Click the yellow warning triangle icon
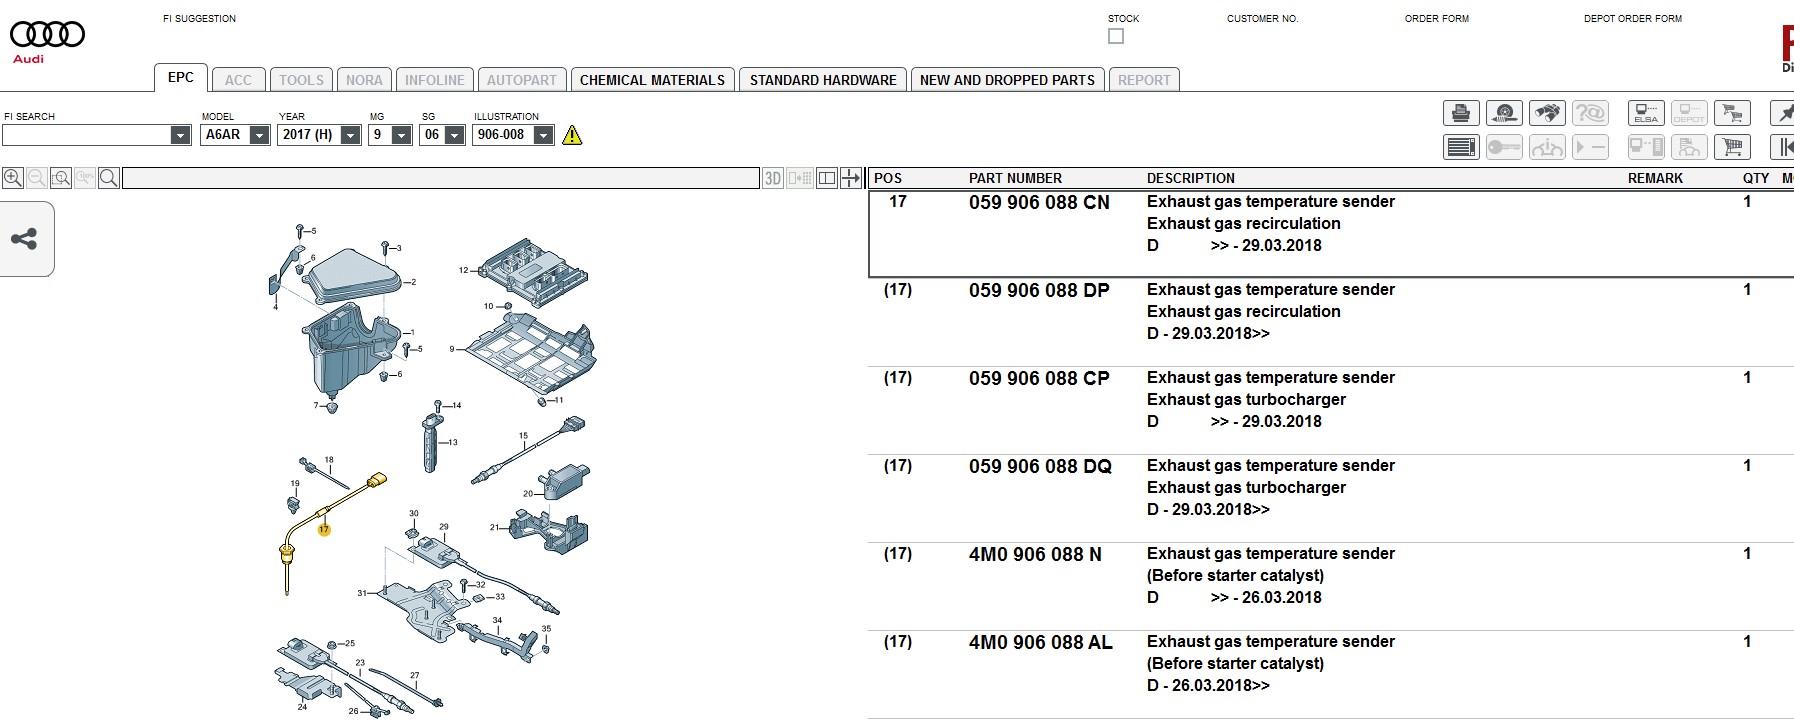1794x720 pixels. (572, 135)
